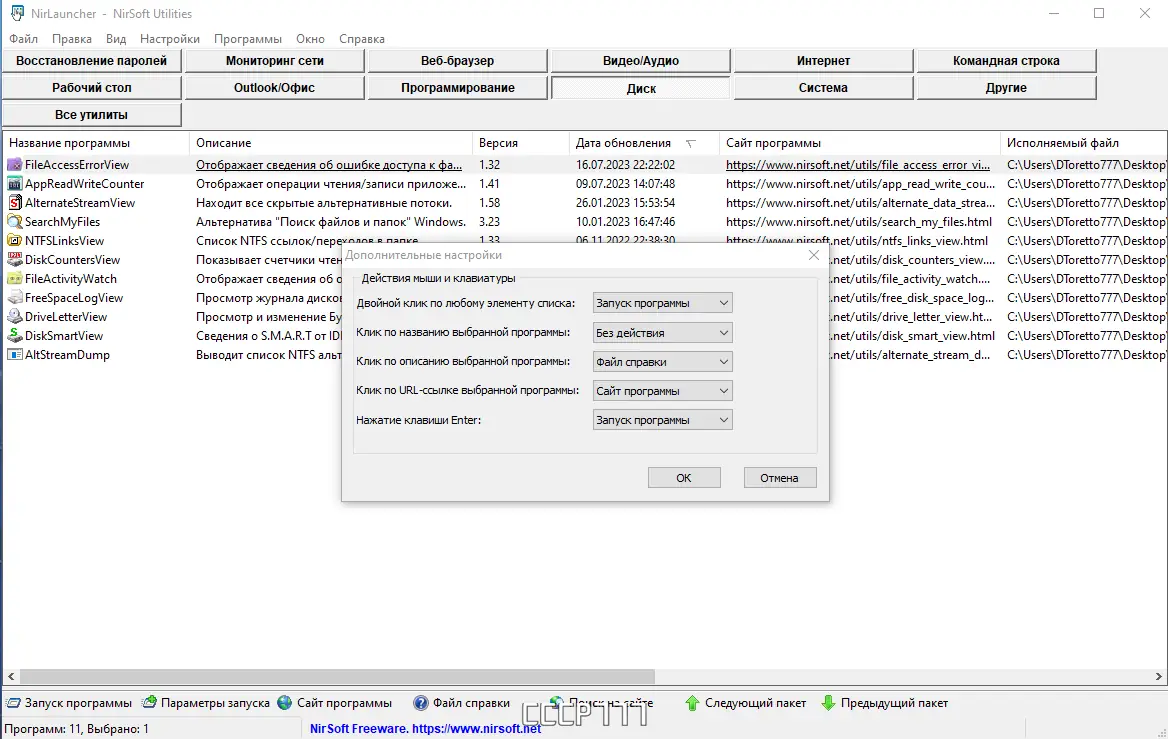Click the FileActivityWatch program icon

(x=14, y=279)
